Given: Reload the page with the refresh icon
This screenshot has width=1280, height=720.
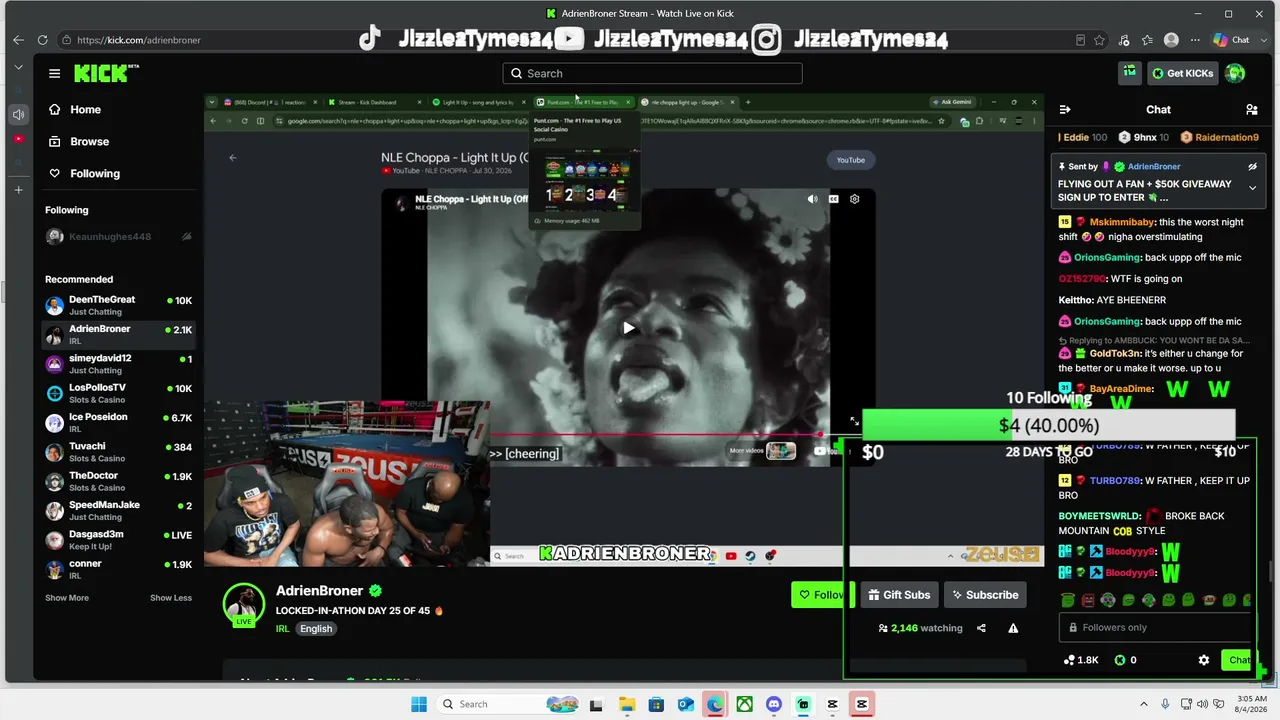Looking at the screenshot, I should pos(42,40).
